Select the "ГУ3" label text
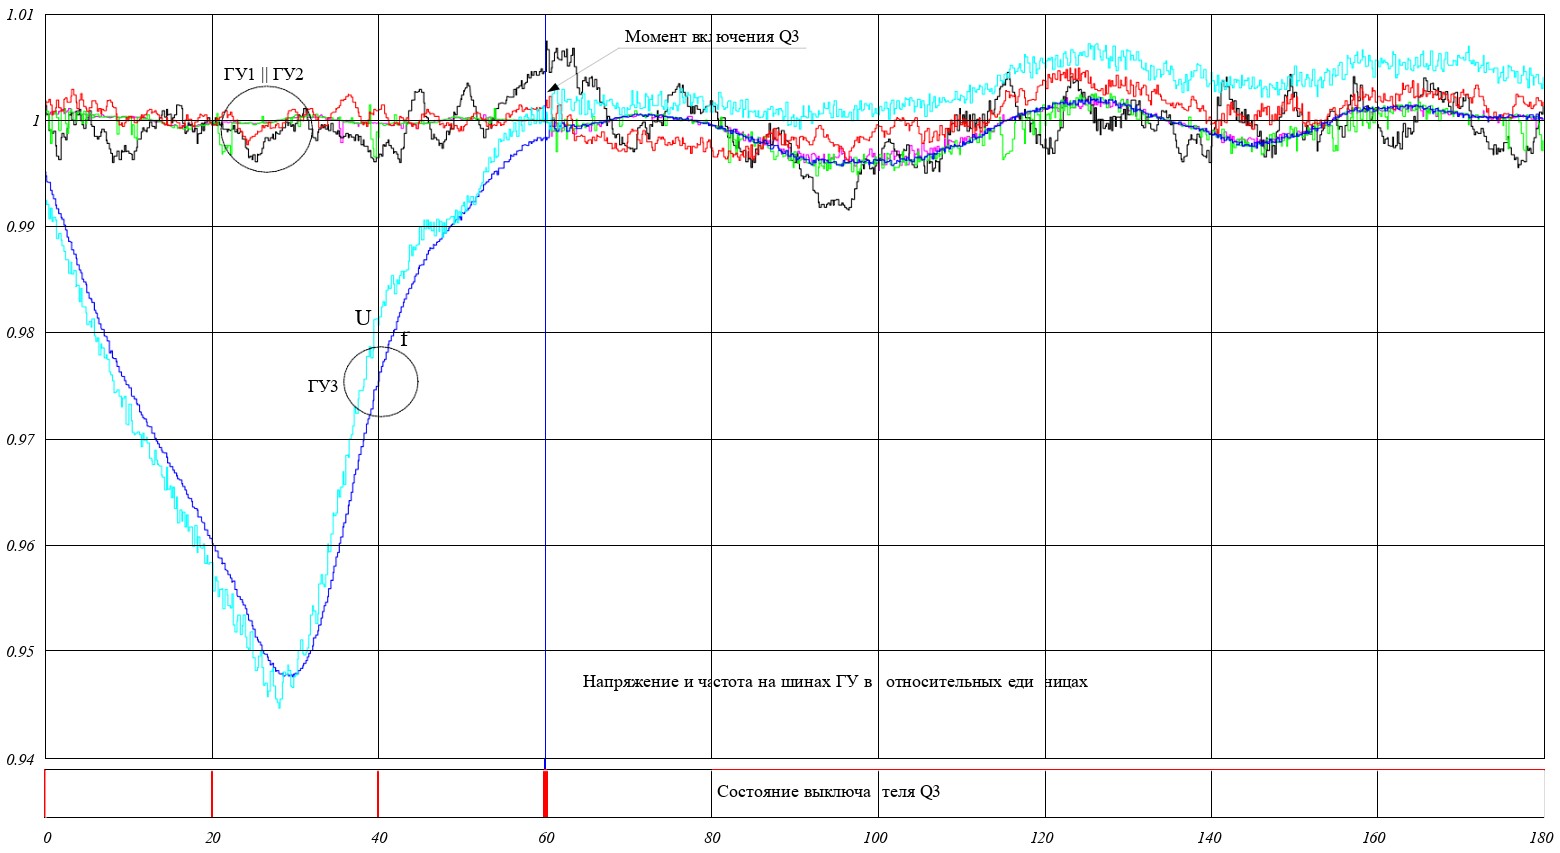The image size is (1560, 853). click(x=322, y=386)
